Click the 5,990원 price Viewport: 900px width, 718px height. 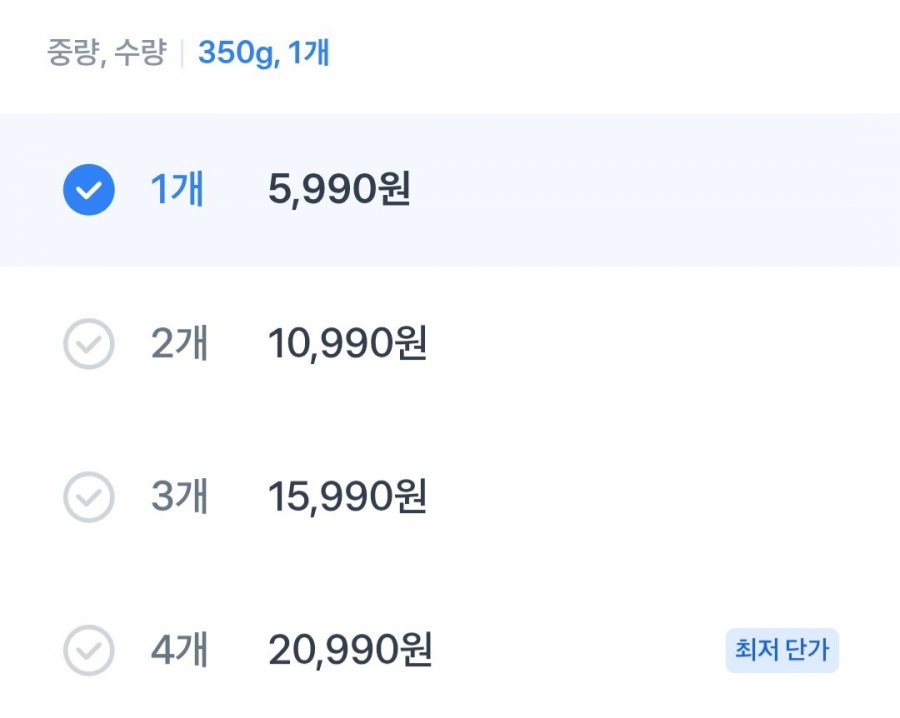click(339, 189)
